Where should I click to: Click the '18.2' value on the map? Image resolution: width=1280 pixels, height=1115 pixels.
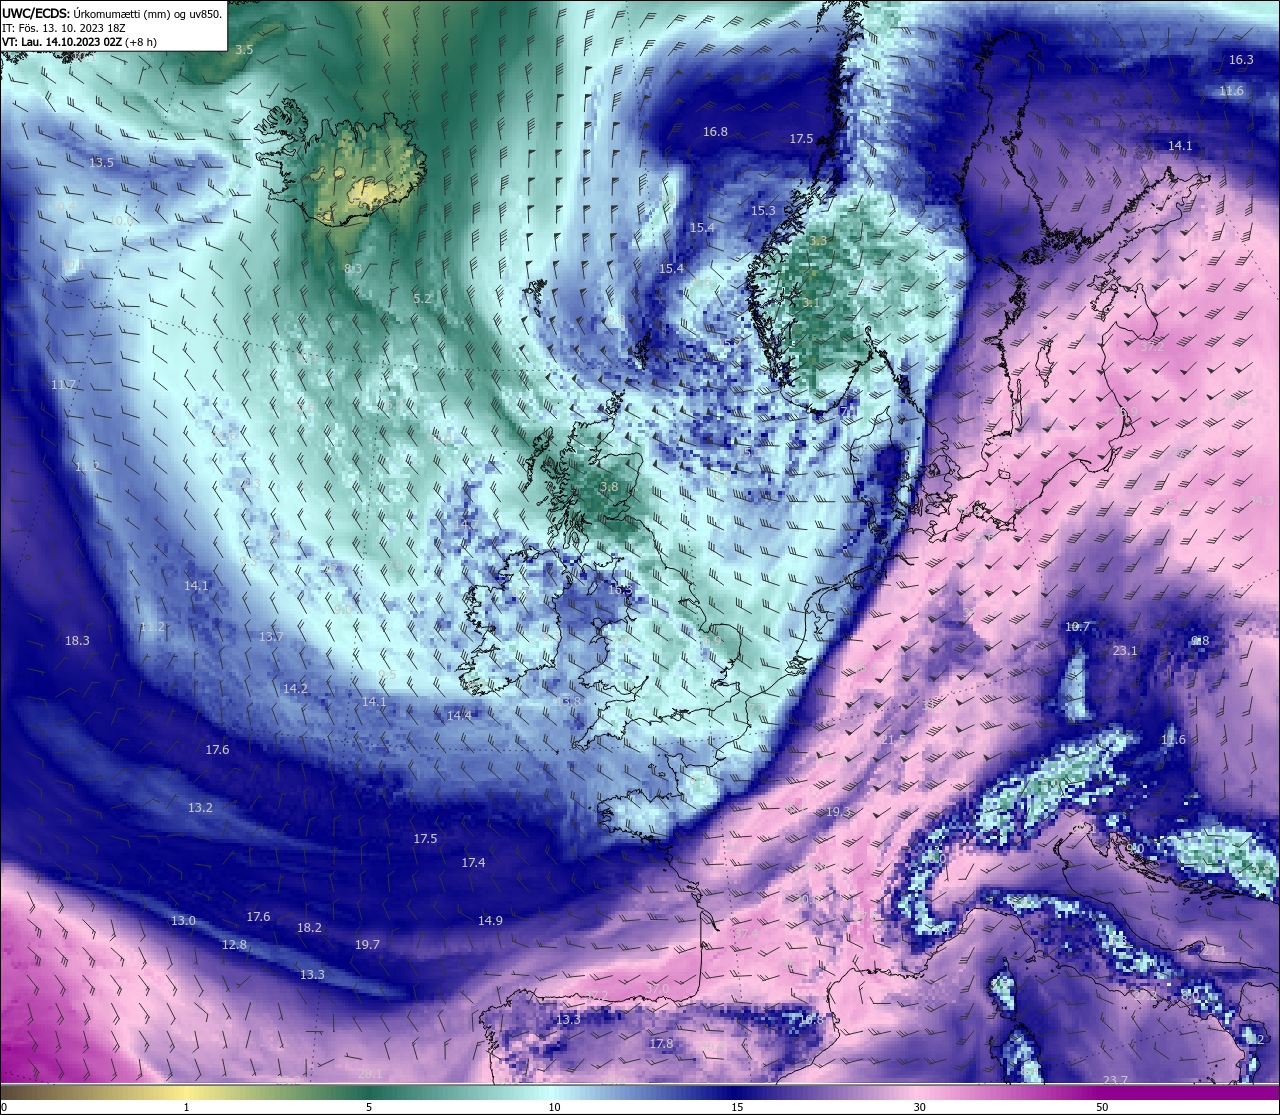(x=309, y=928)
